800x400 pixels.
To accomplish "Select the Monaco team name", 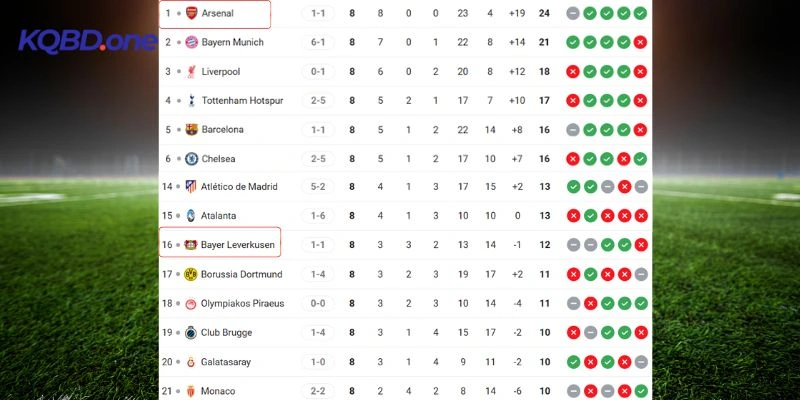I will click(219, 390).
